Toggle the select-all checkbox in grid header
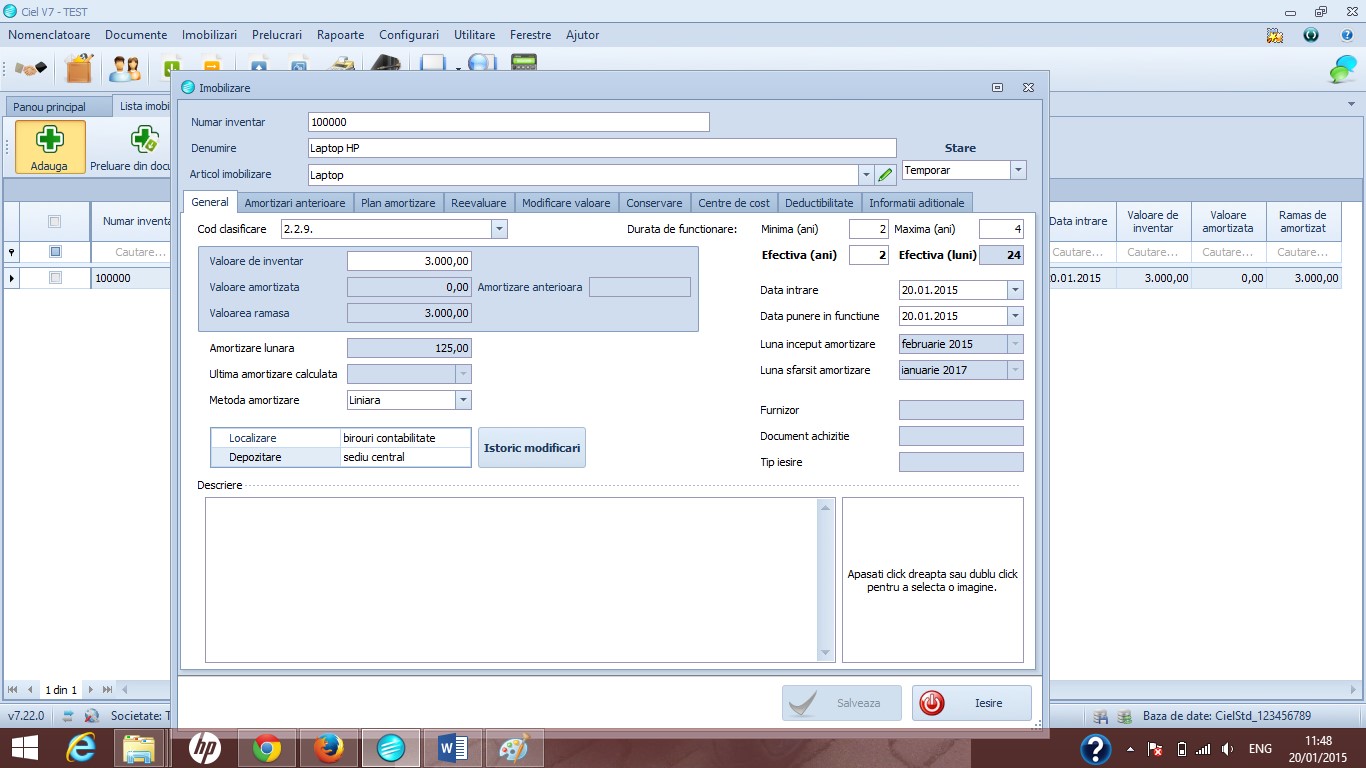Screen dimensions: 1366x768 click(55, 222)
